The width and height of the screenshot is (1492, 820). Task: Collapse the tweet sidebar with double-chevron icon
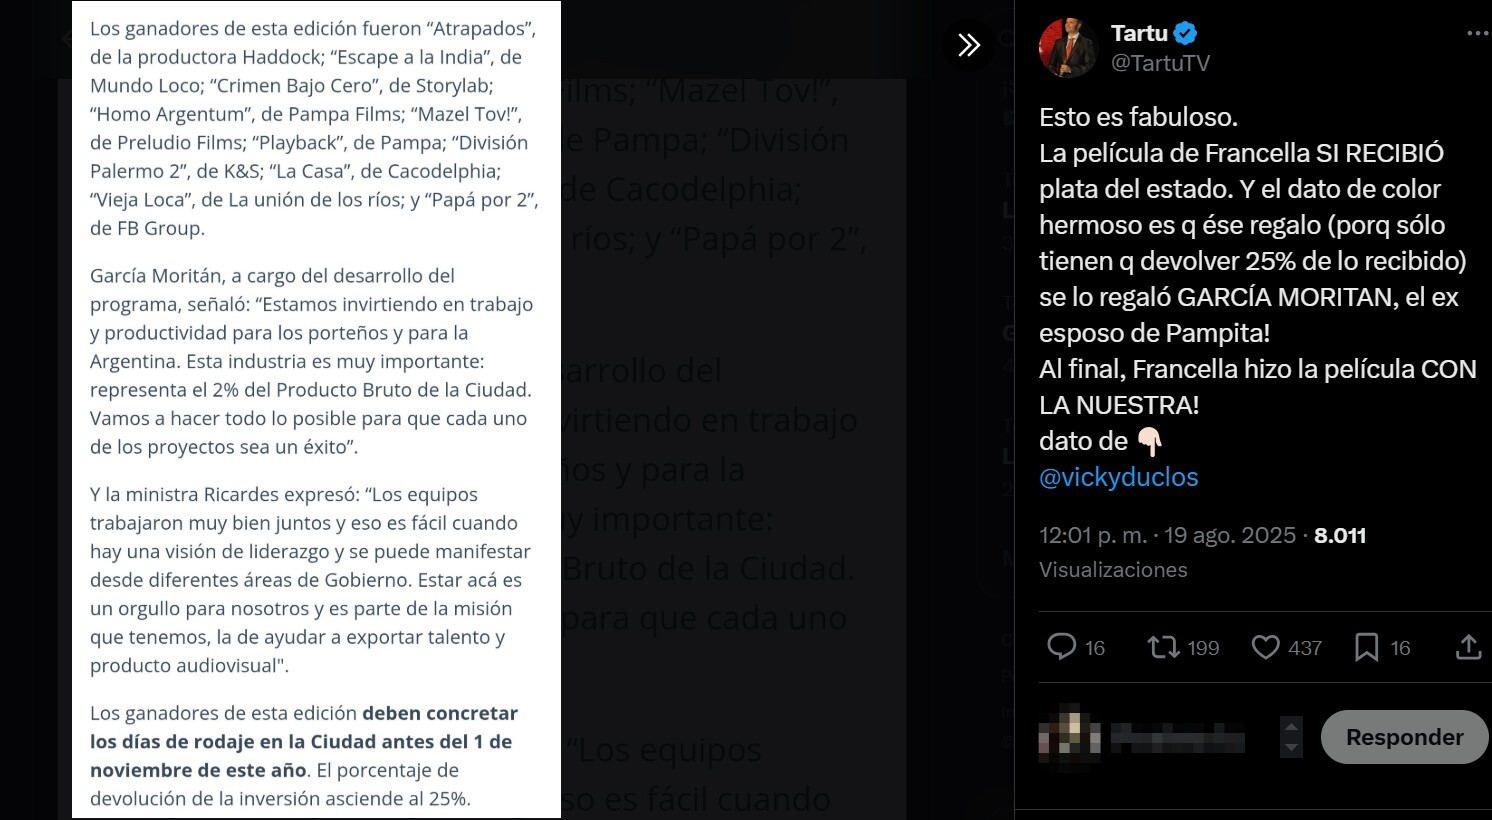point(968,45)
